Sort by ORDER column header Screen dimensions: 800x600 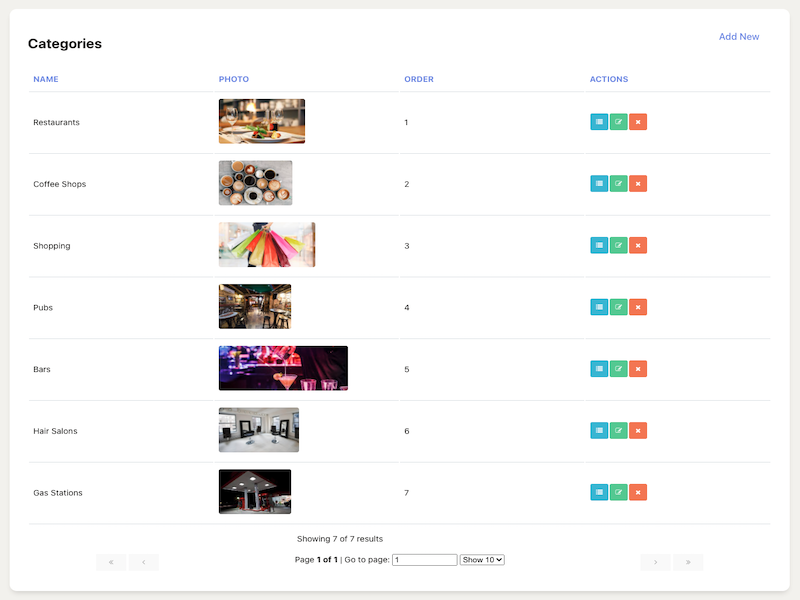pos(419,79)
